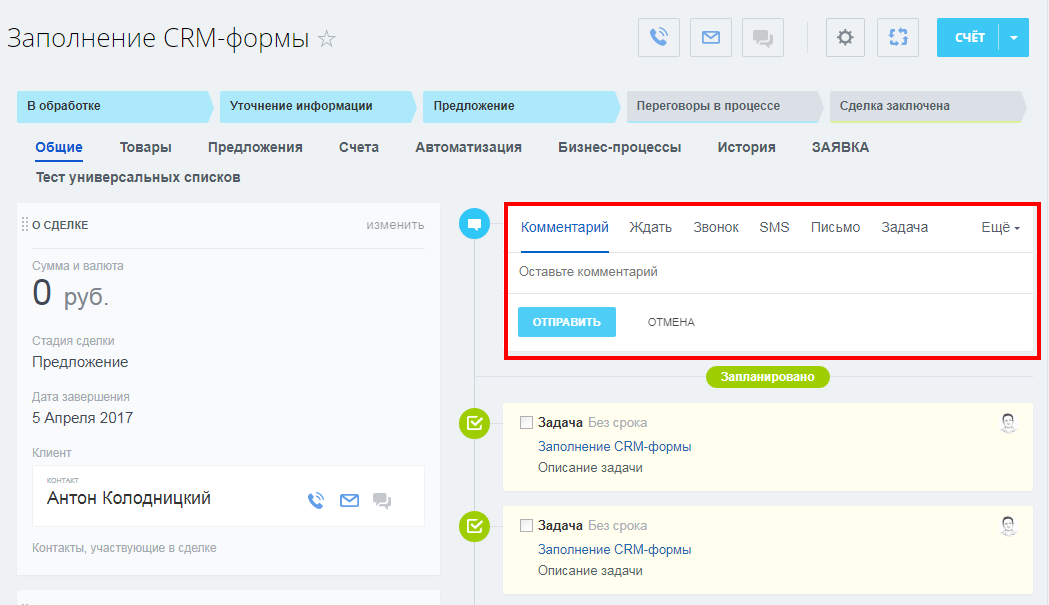Click the Оставьте комментарий input field

point(771,272)
